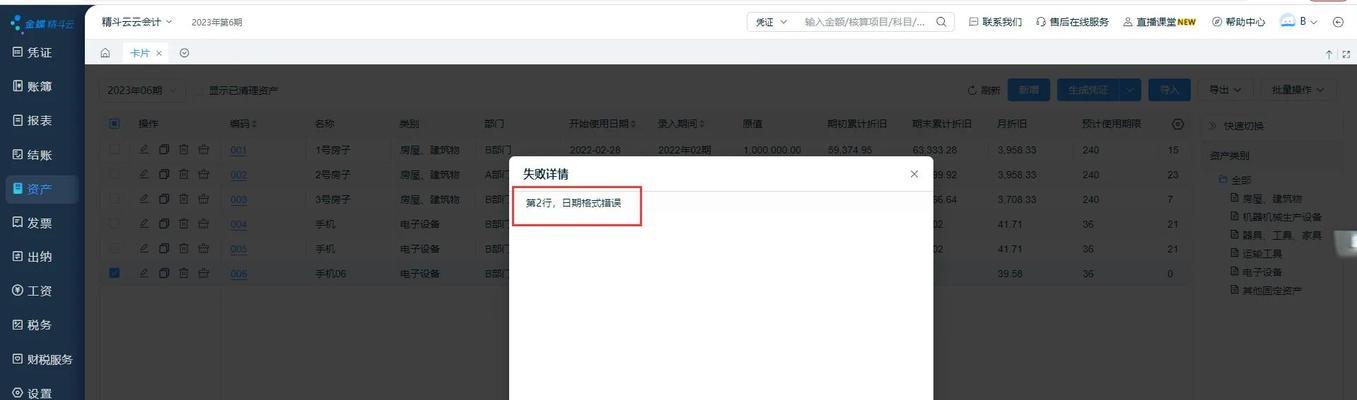
Task: Uncheck the checkbox for row 006
Action: 114,273
